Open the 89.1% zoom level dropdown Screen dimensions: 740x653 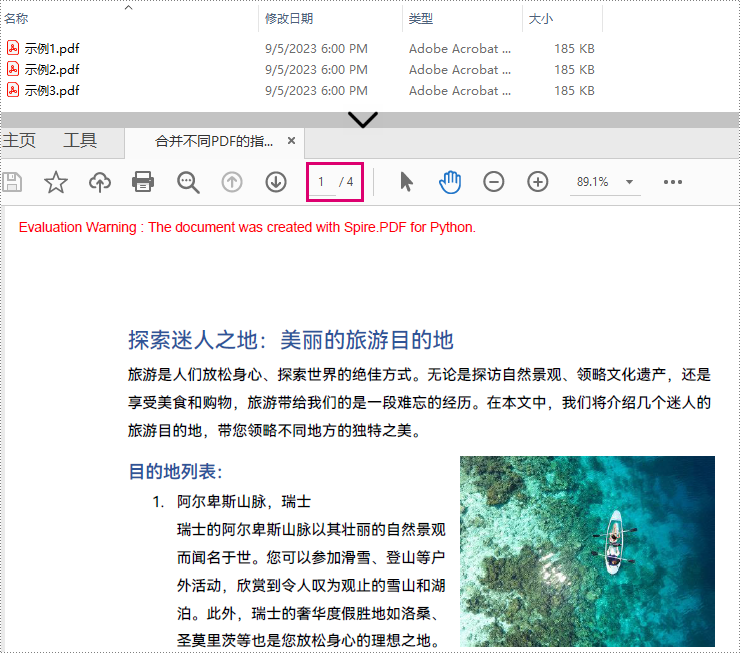[629, 182]
